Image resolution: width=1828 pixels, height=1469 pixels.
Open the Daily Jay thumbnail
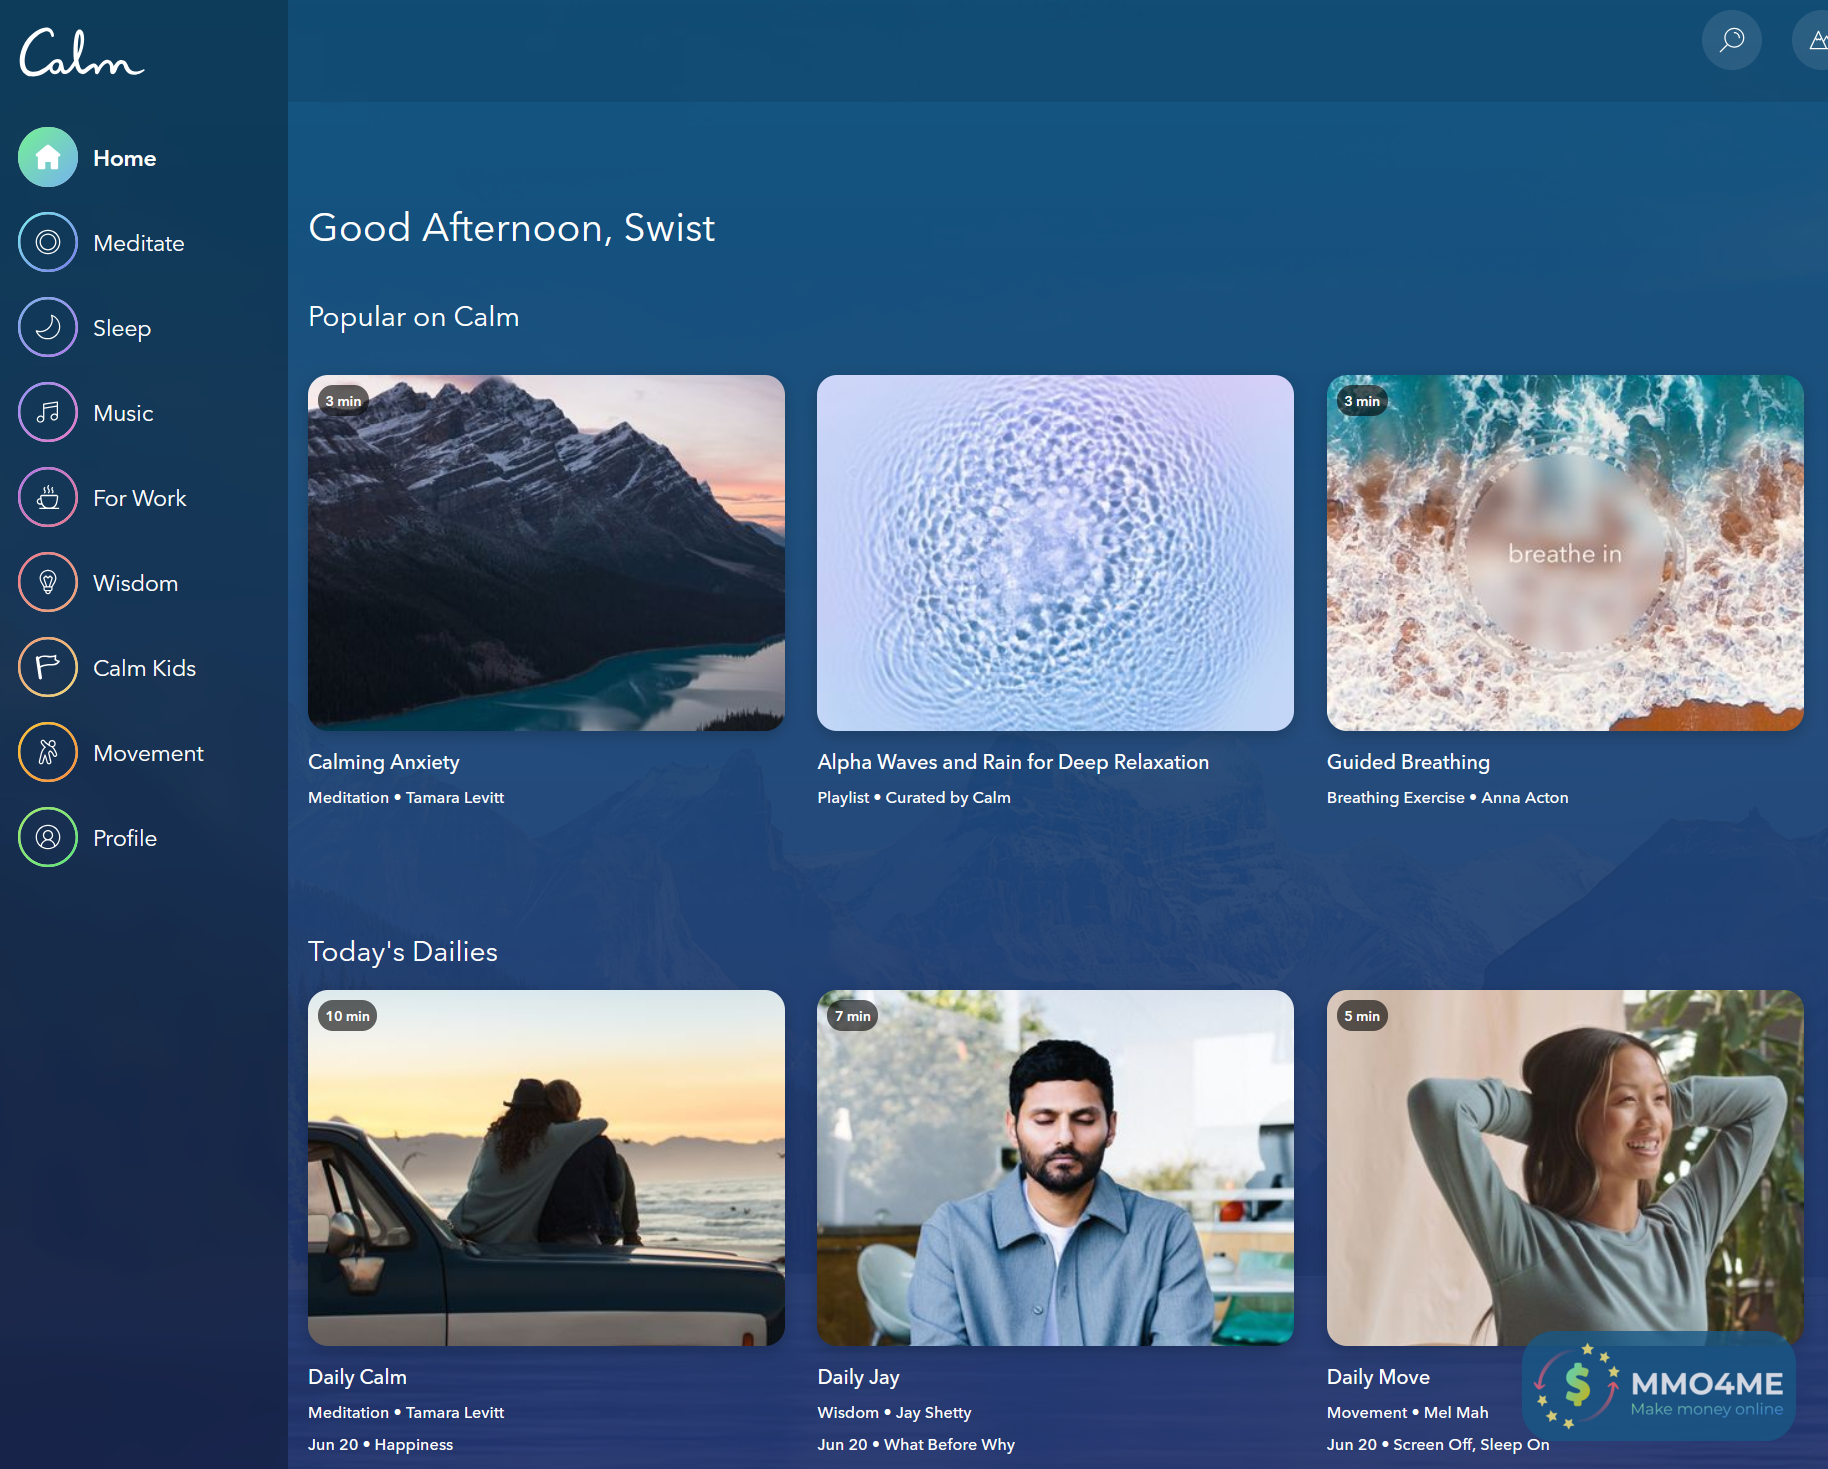coord(1055,1168)
